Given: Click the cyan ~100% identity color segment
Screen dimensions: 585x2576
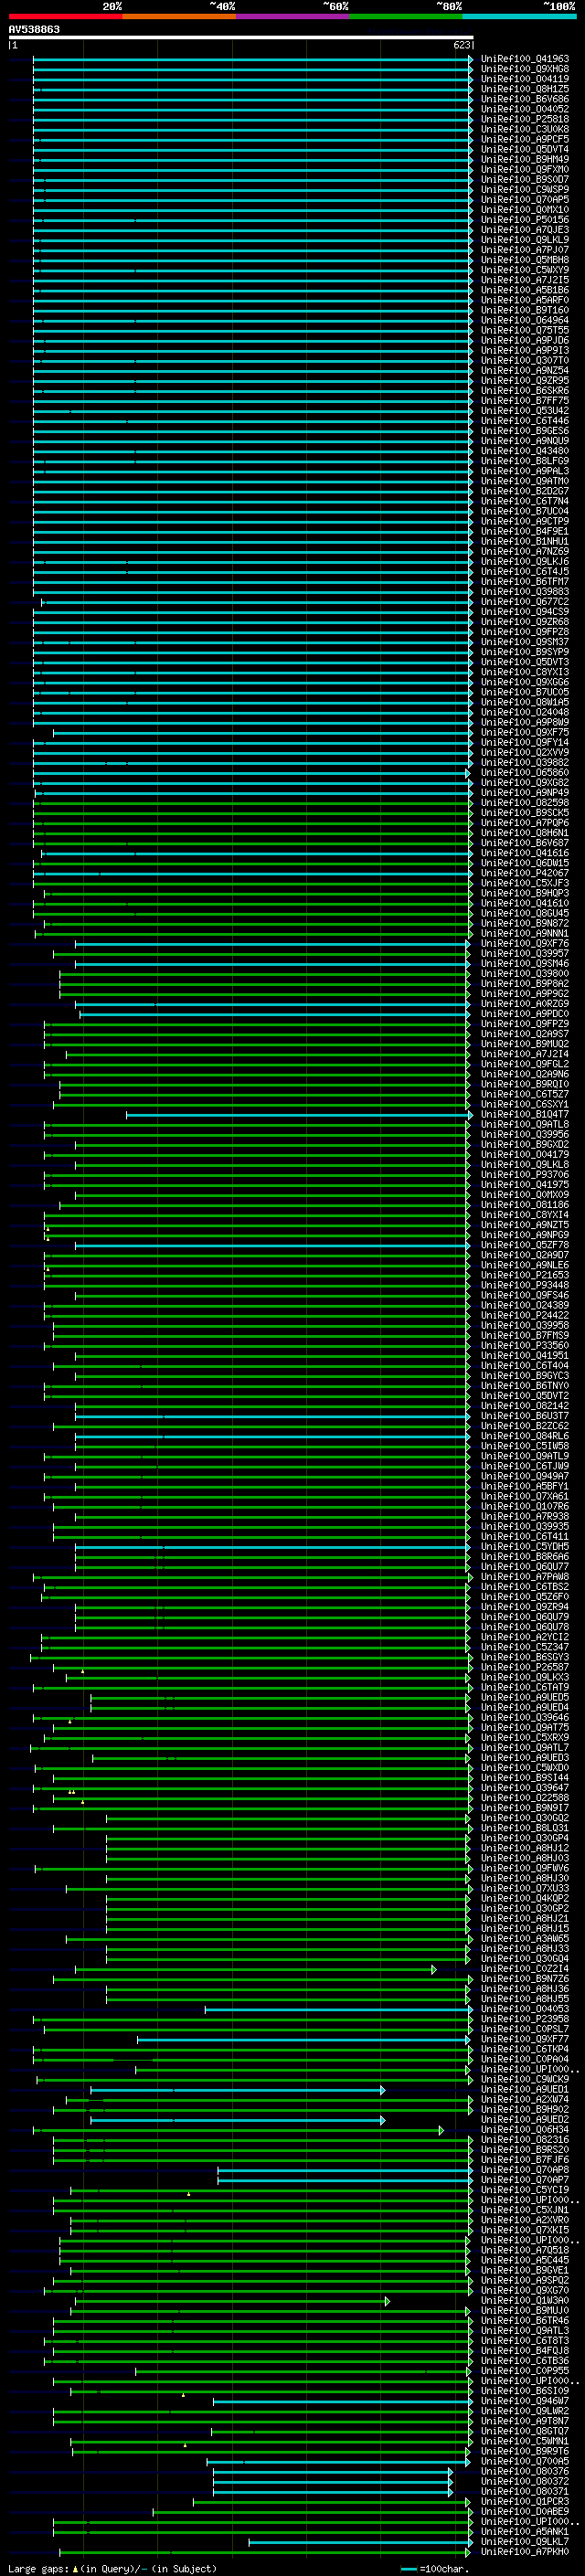Looking at the screenshot, I should pos(520,17).
